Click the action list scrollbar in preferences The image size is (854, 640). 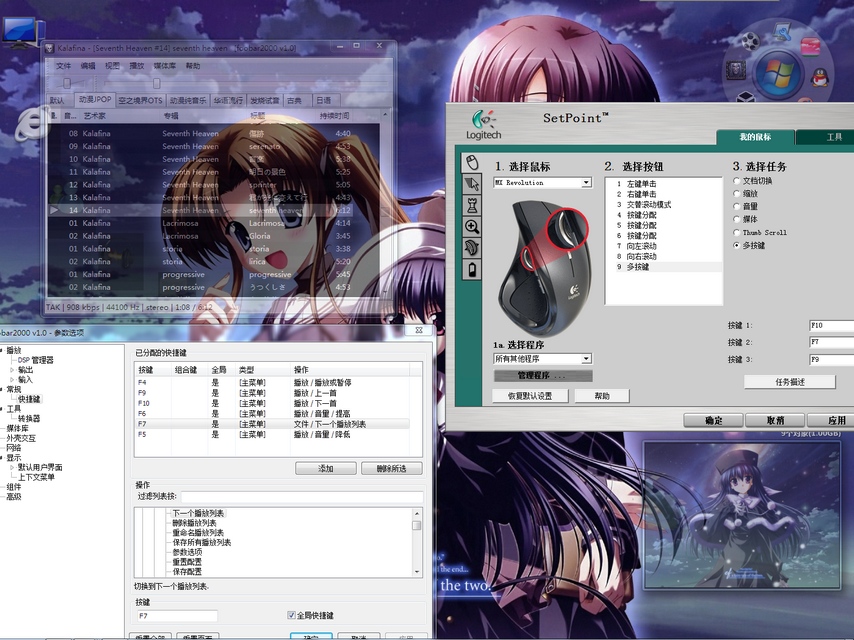417,543
